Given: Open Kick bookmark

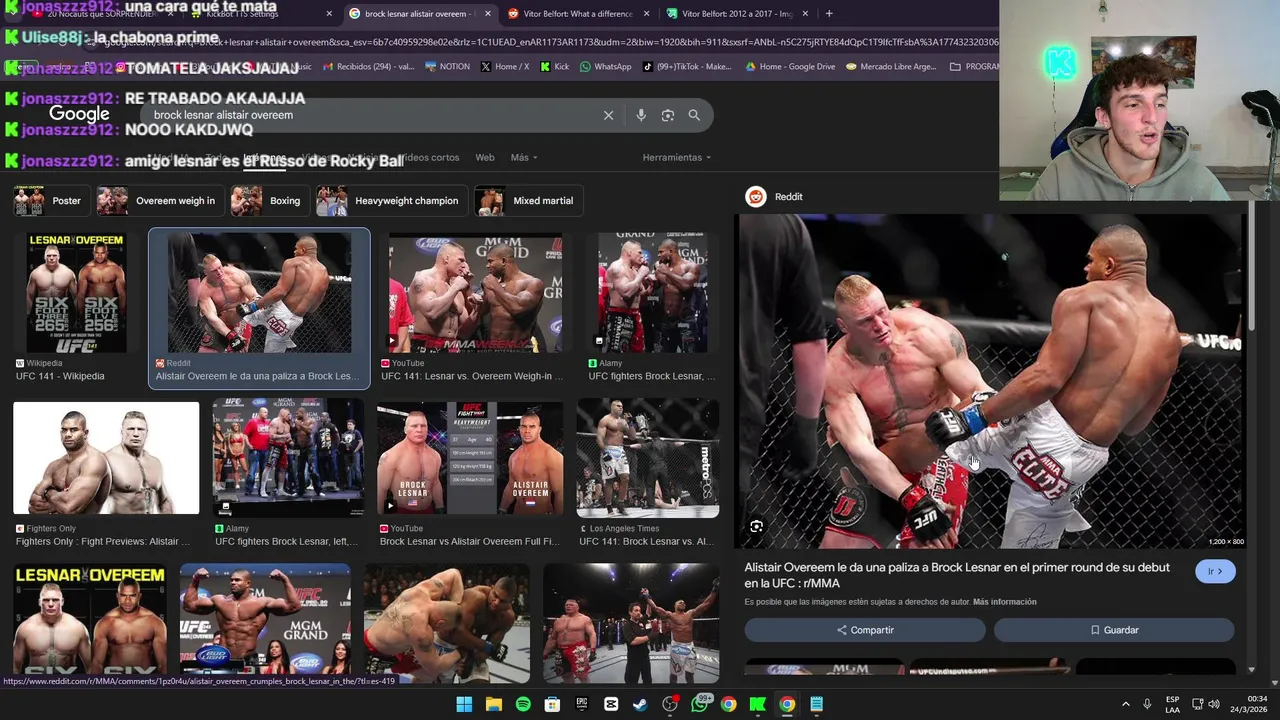Looking at the screenshot, I should point(555,67).
